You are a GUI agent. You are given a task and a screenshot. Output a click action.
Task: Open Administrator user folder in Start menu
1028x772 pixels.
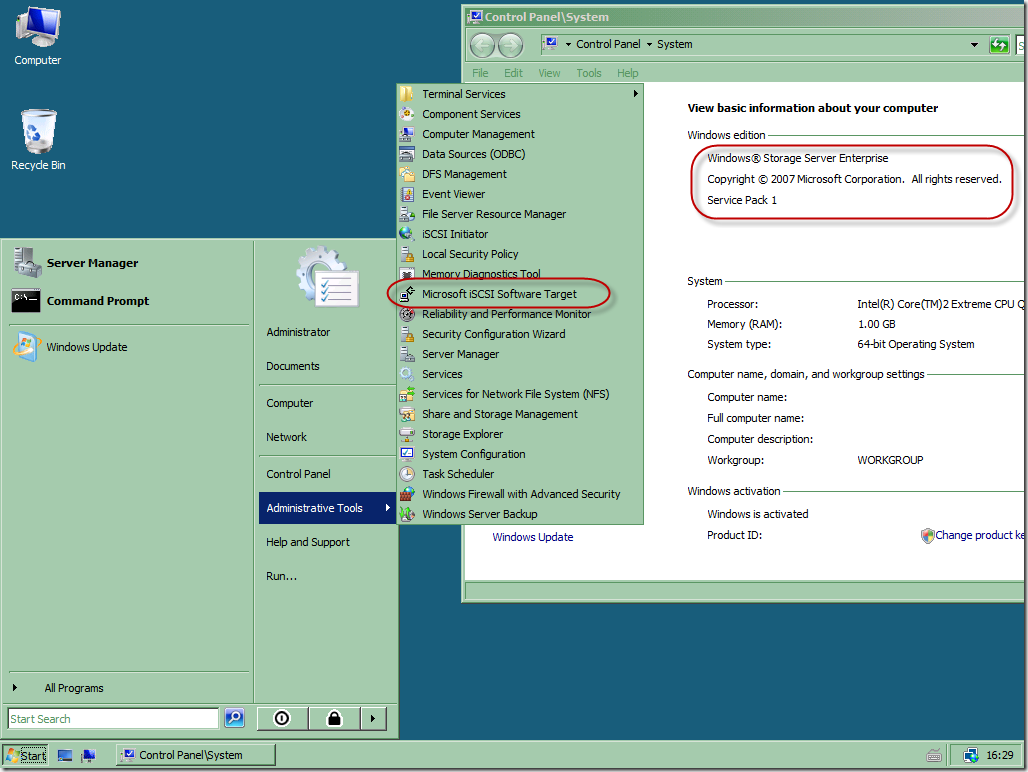pos(298,332)
